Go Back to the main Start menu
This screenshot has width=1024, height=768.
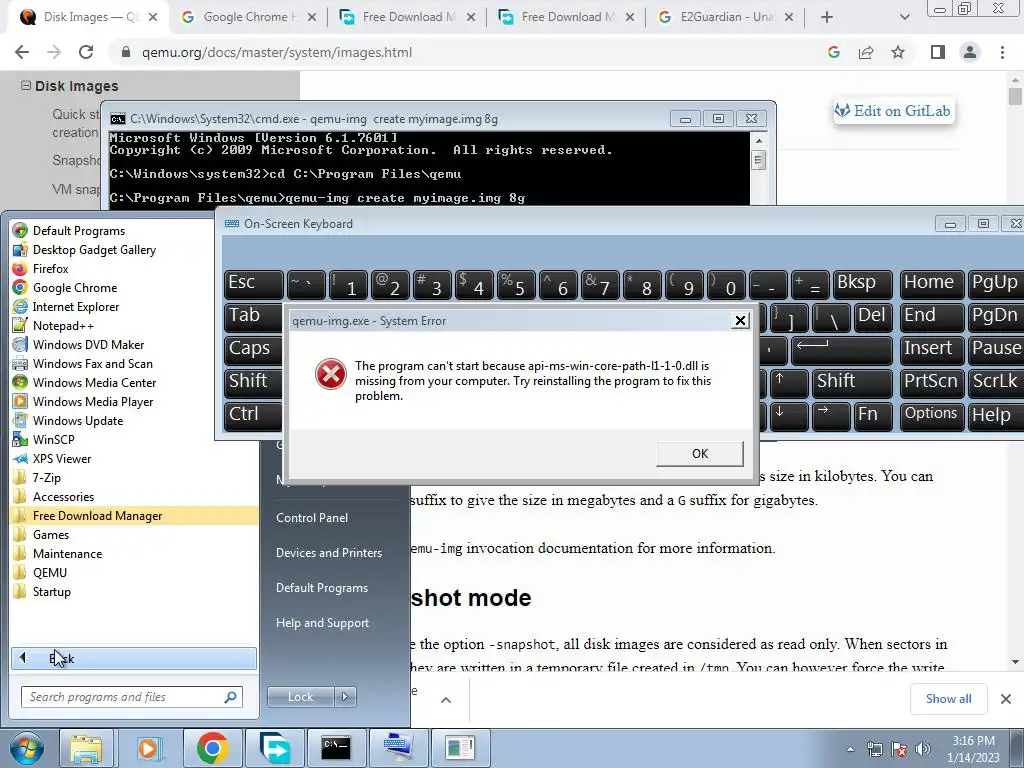133,658
